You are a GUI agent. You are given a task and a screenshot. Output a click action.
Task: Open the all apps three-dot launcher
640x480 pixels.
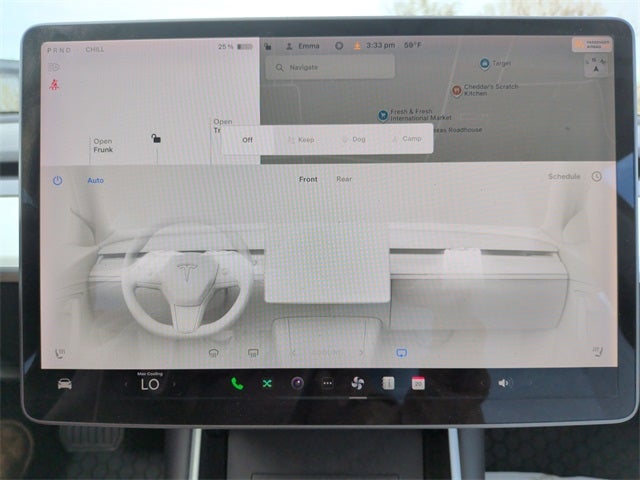click(327, 383)
